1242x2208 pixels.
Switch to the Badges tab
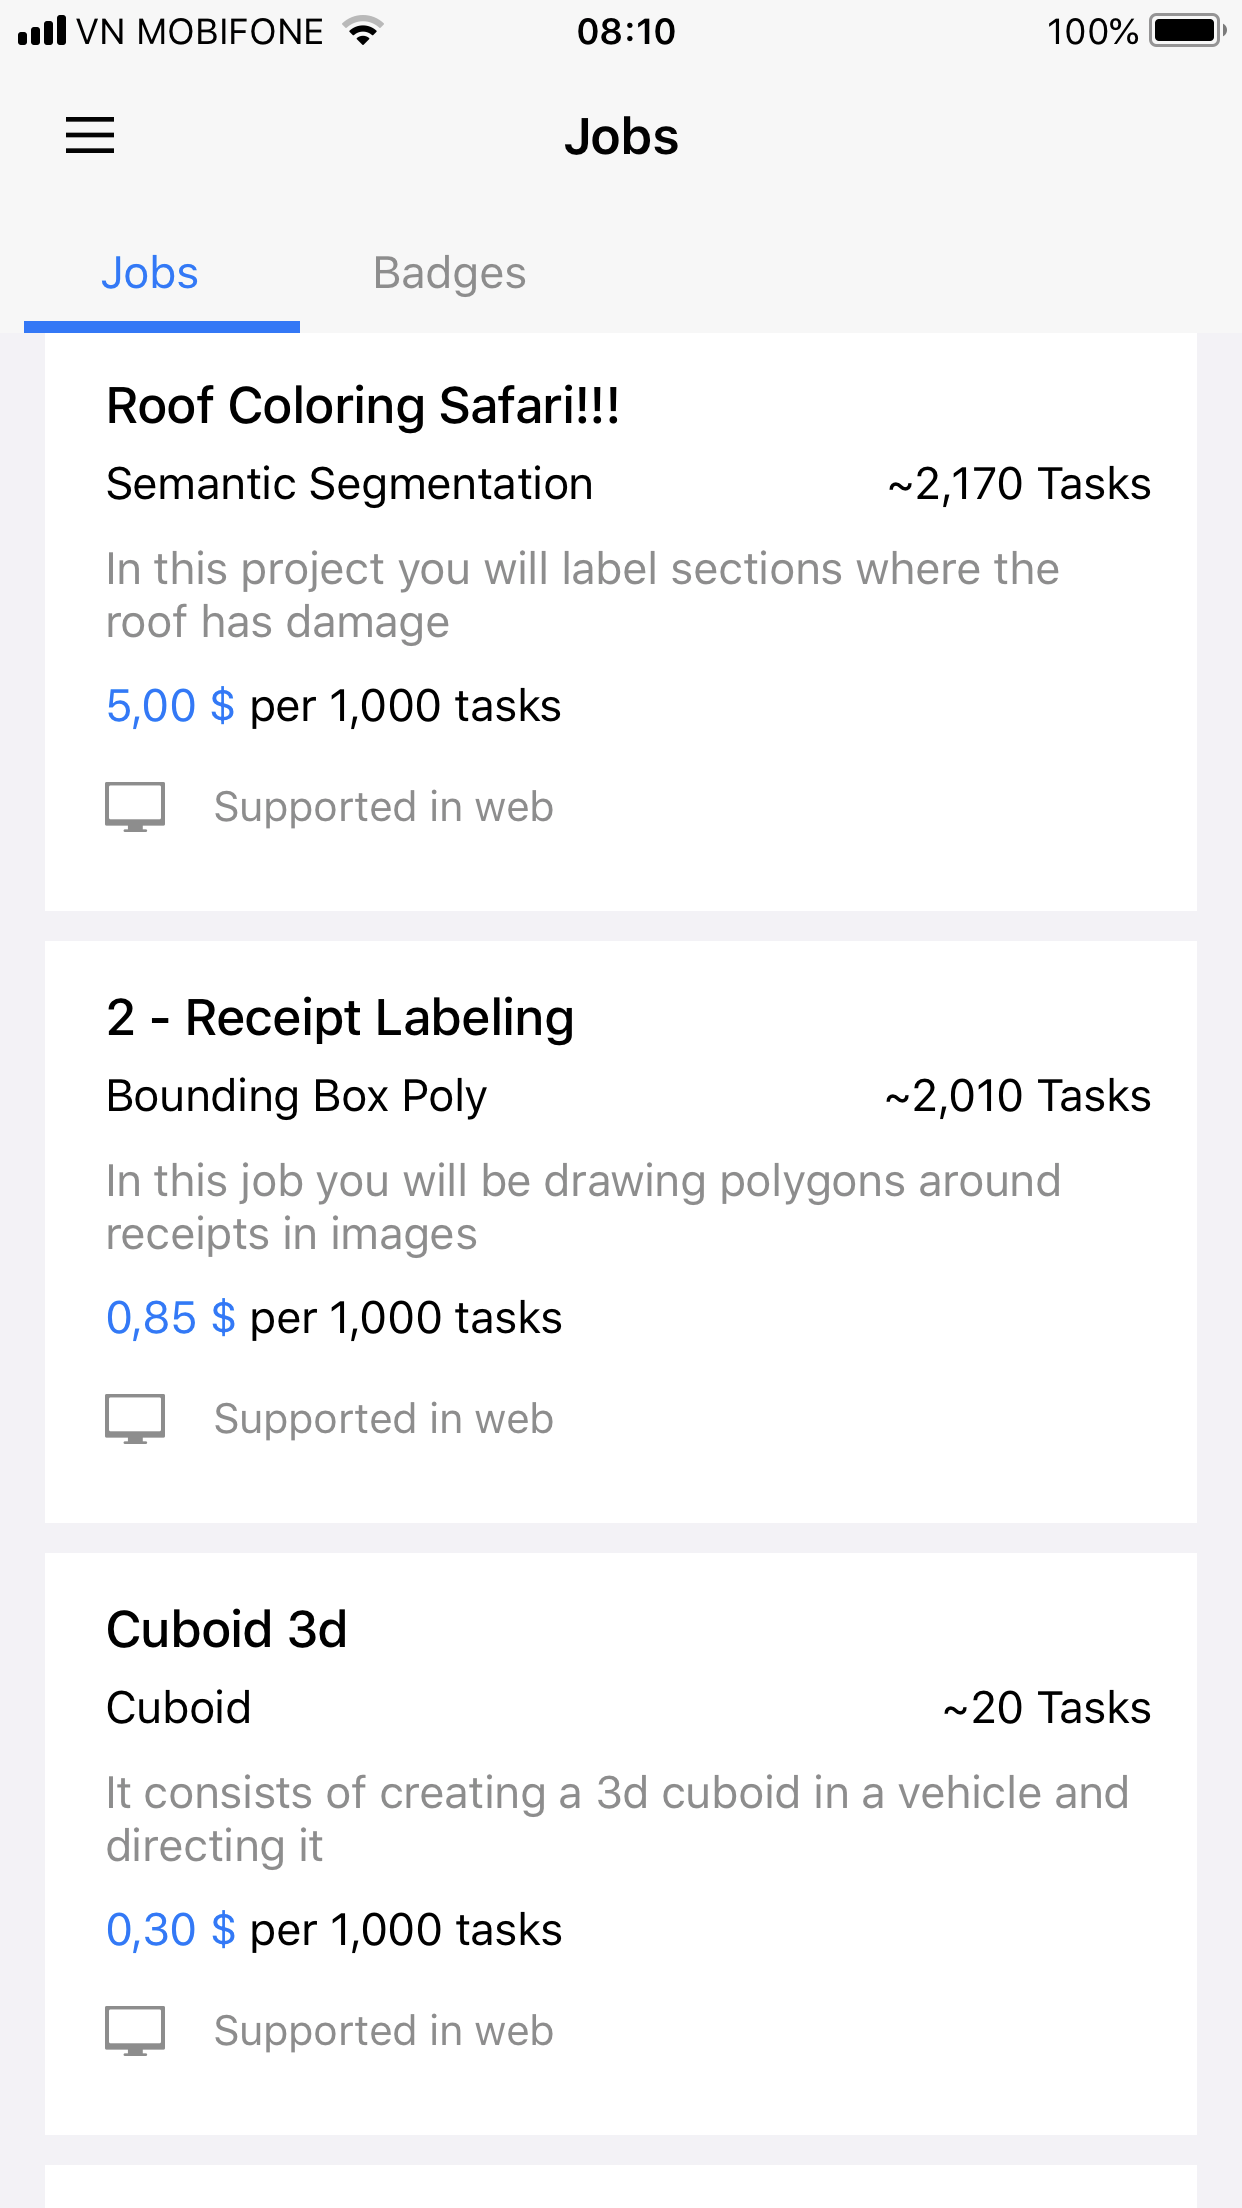point(449,273)
